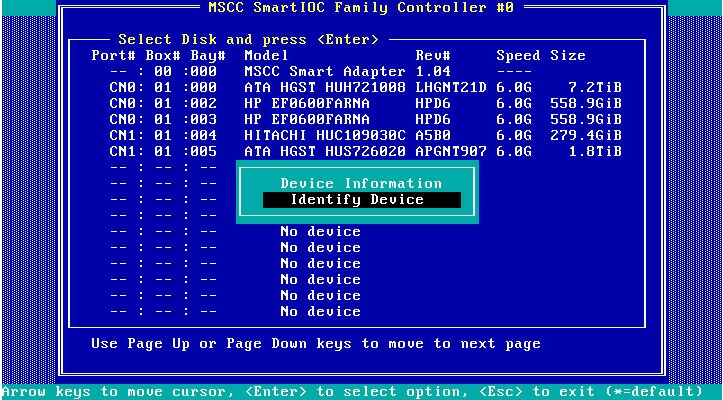Click revision LHGNT21D
Screen dimensions: 723x400
tap(451, 87)
